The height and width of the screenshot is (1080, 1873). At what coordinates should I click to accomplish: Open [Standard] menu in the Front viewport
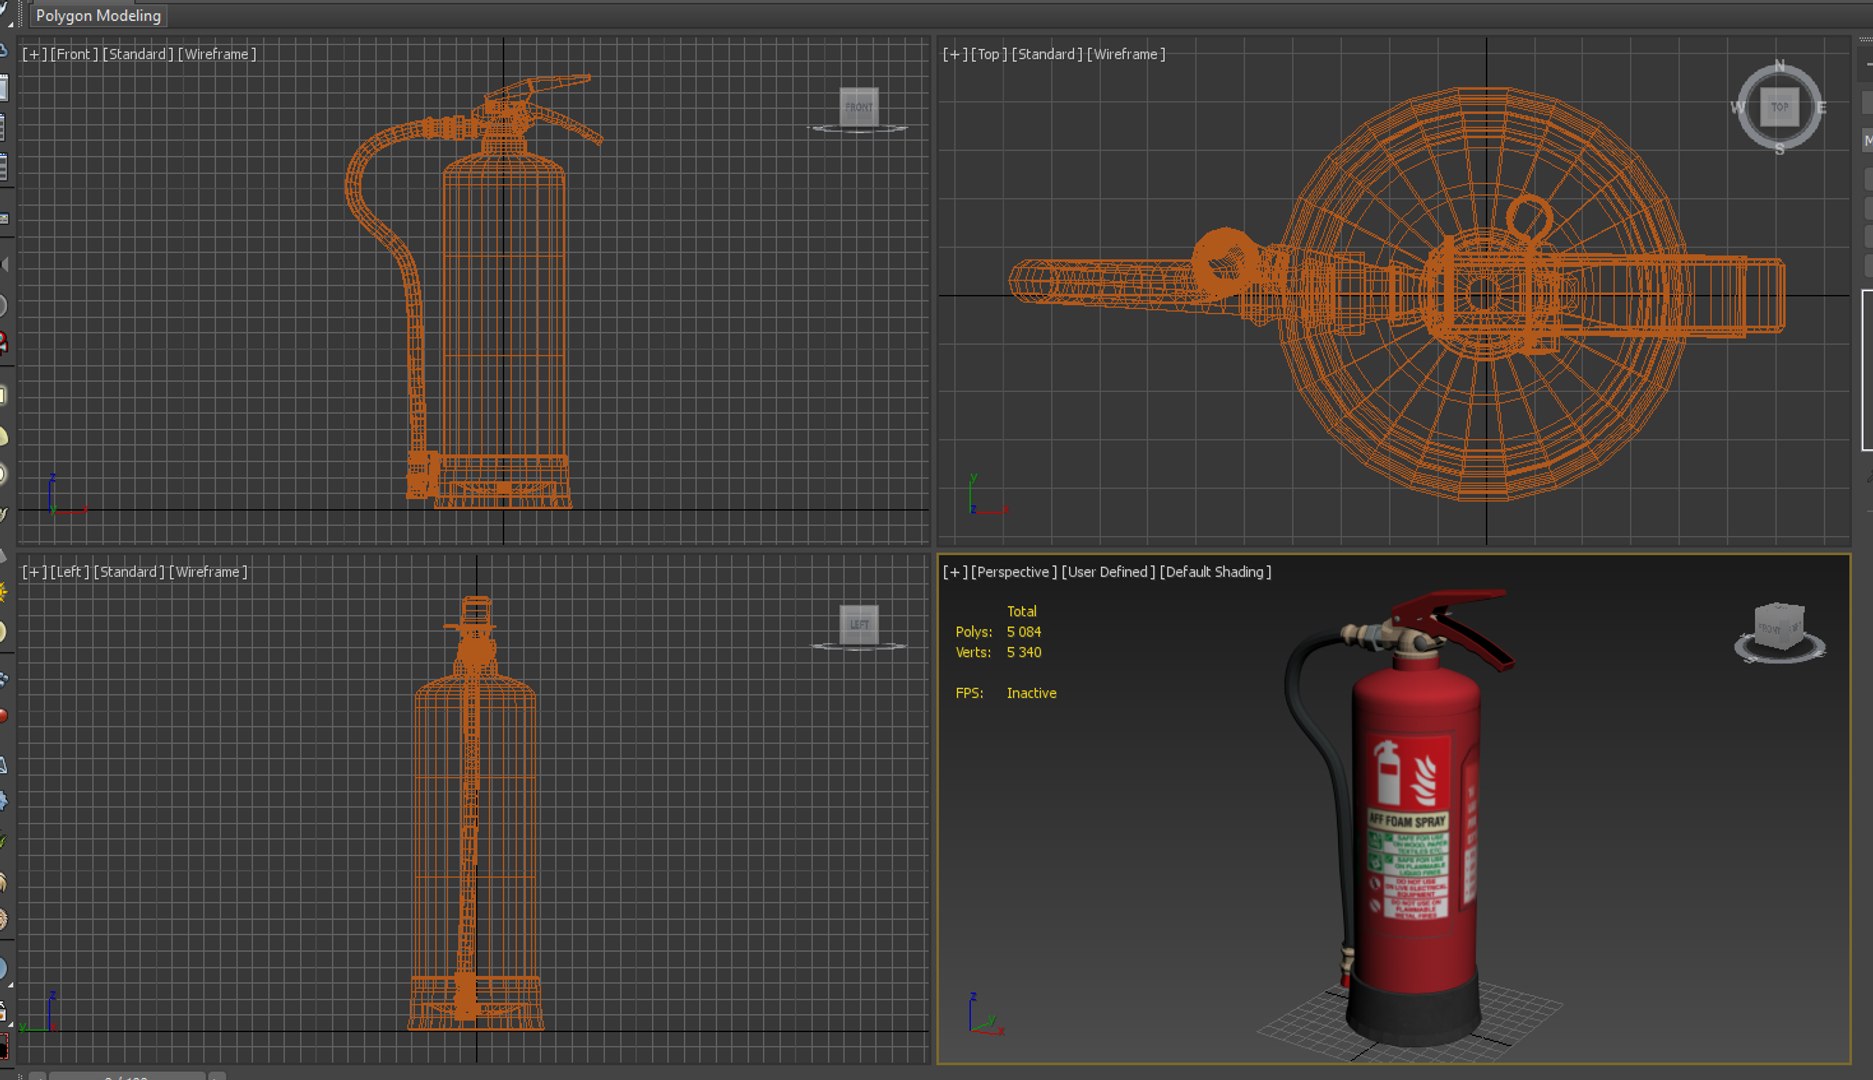coord(138,54)
